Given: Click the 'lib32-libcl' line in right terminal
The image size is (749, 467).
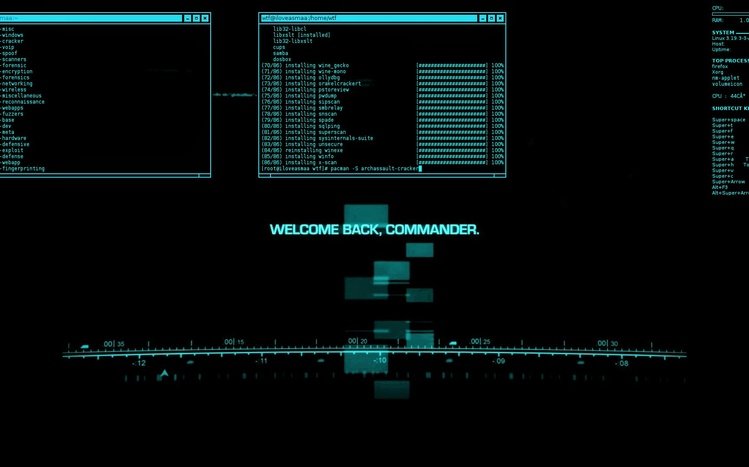Looking at the screenshot, I should tap(289, 29).
